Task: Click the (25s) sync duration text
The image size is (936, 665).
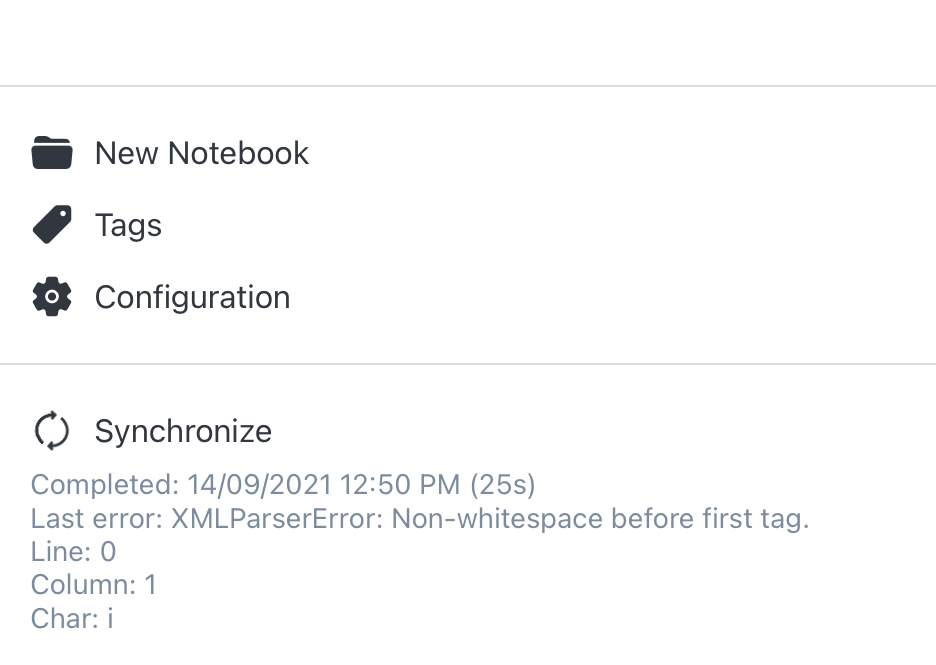Action: (x=504, y=484)
